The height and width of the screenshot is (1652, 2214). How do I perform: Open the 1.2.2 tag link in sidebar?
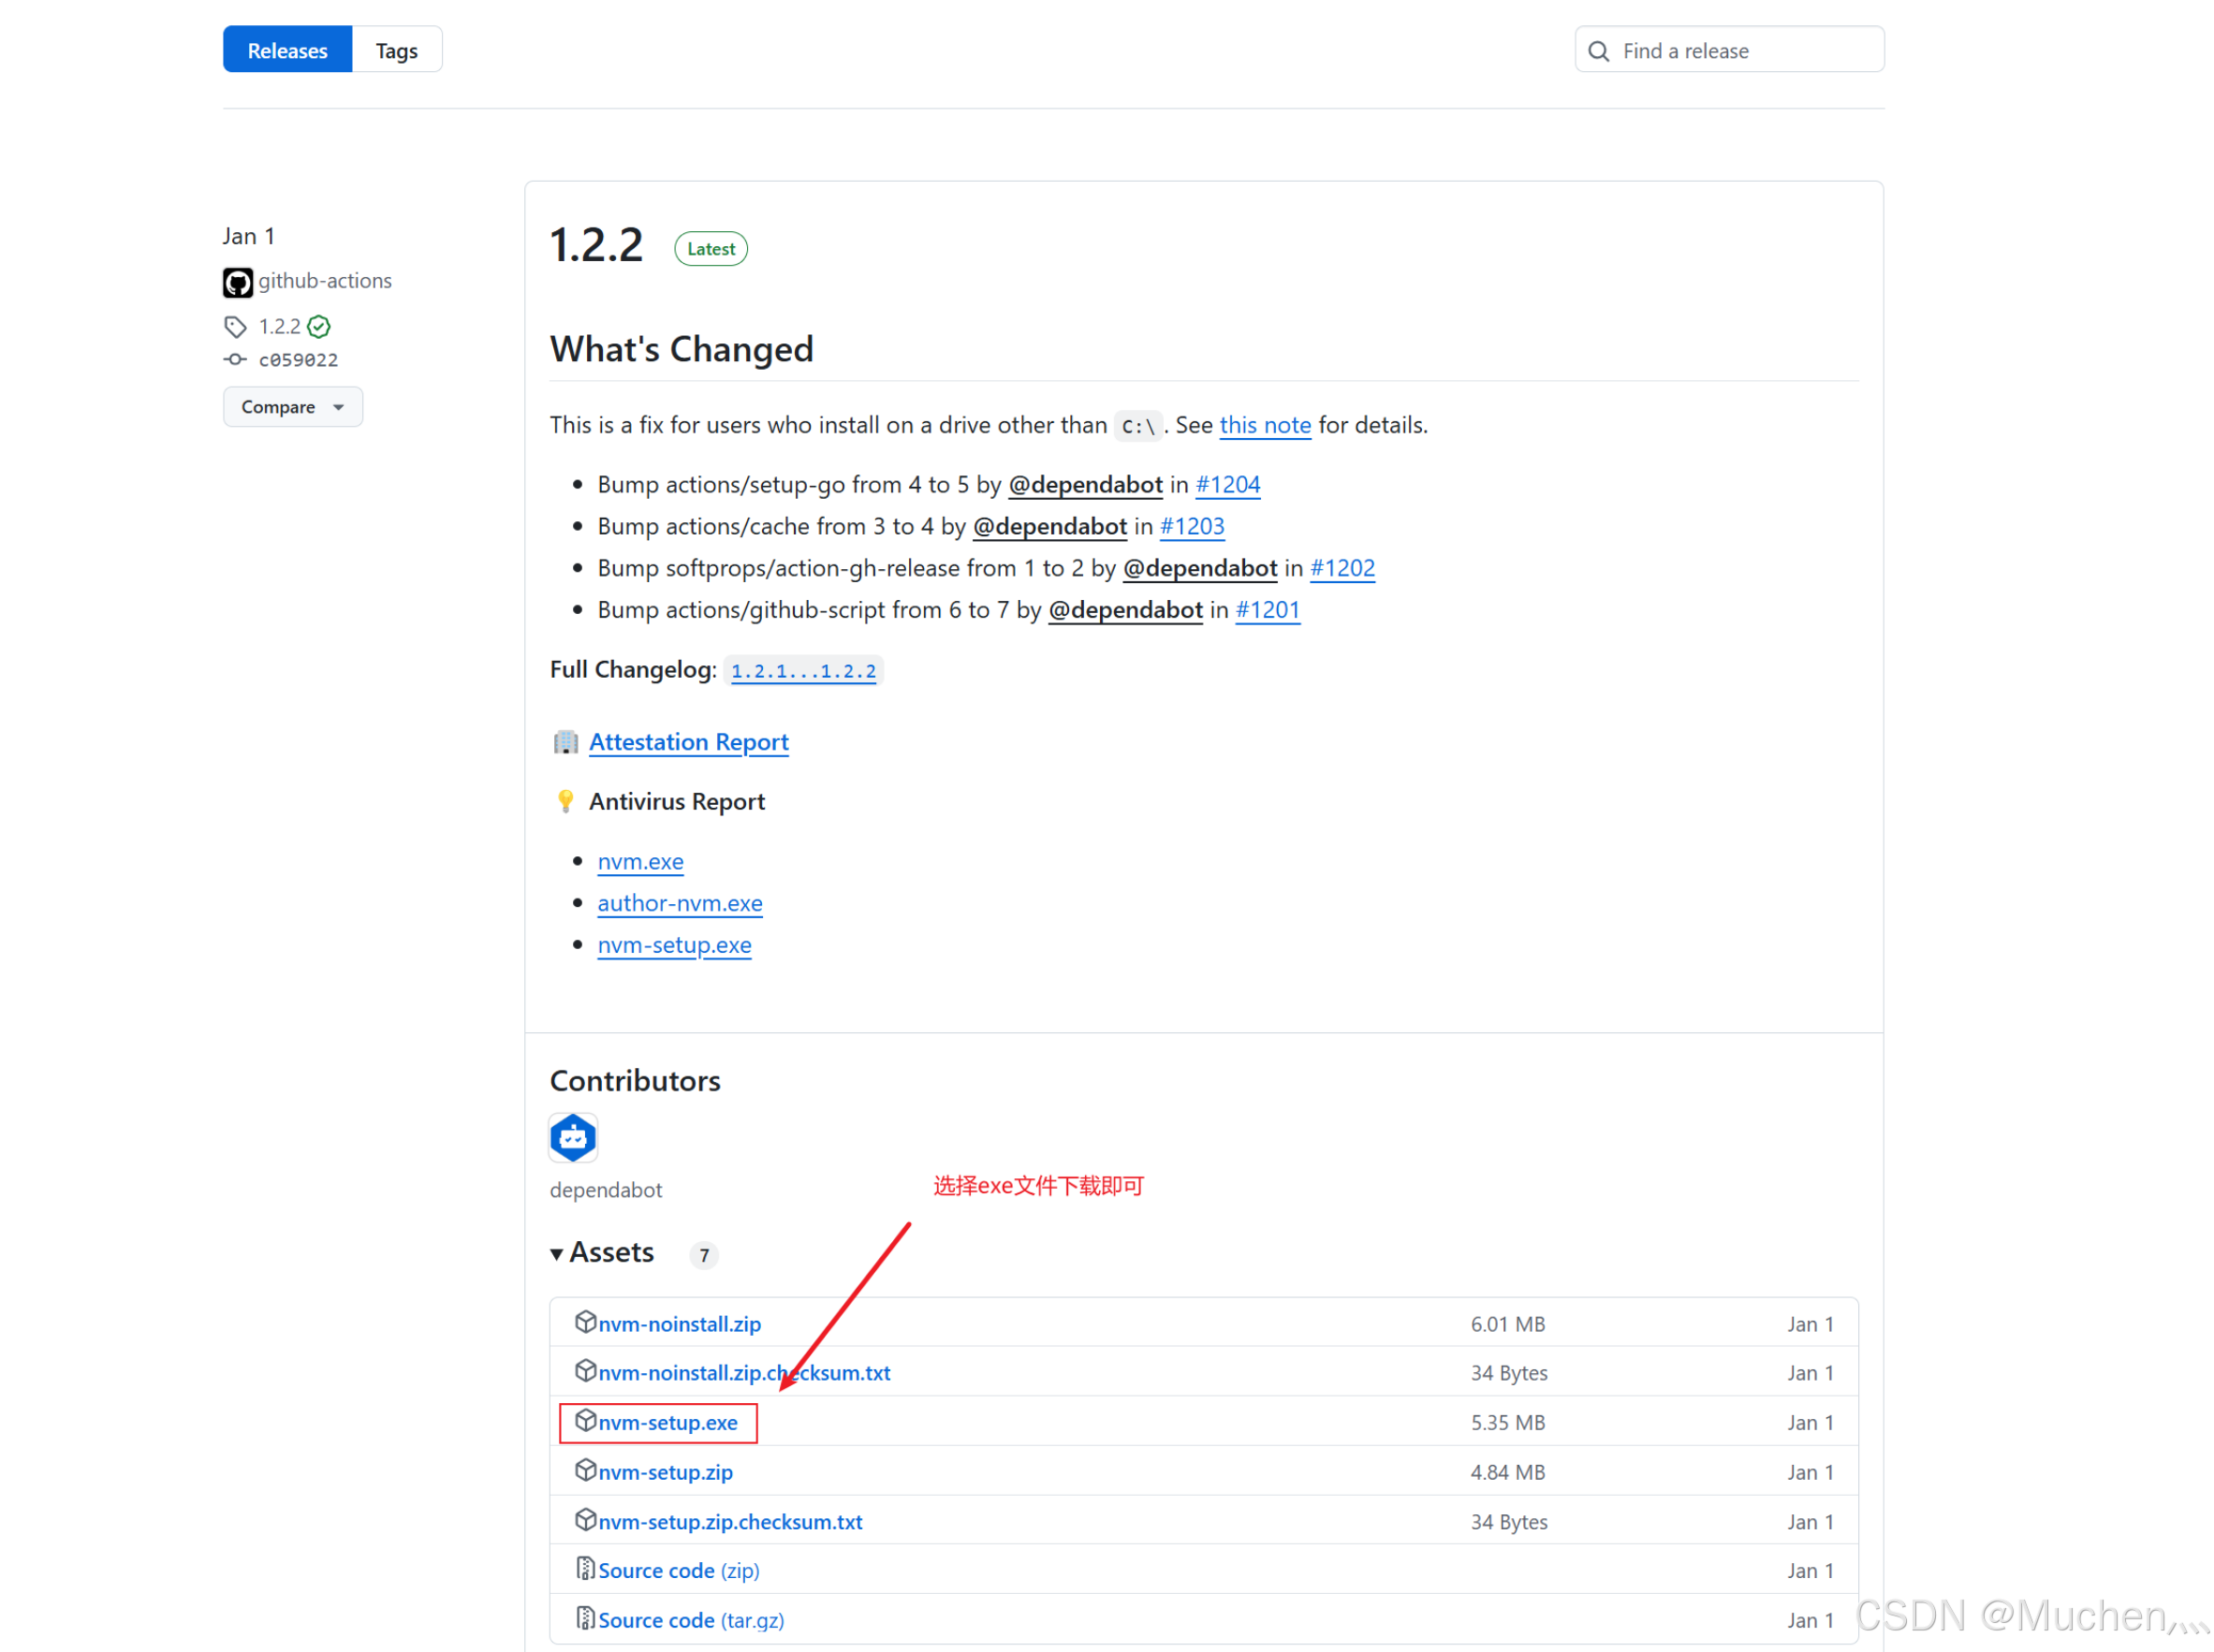coord(279,326)
